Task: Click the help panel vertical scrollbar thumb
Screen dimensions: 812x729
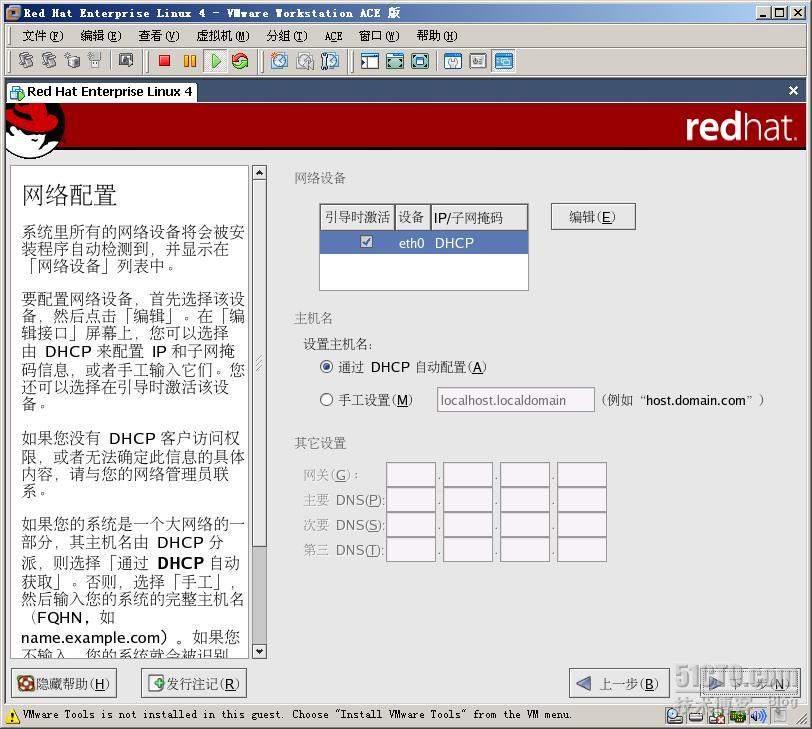Action: pos(259,362)
